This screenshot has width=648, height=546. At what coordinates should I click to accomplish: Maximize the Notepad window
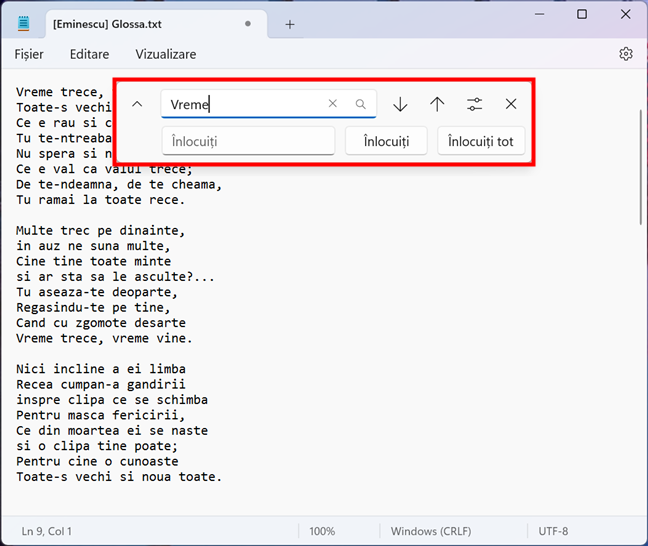click(x=582, y=14)
